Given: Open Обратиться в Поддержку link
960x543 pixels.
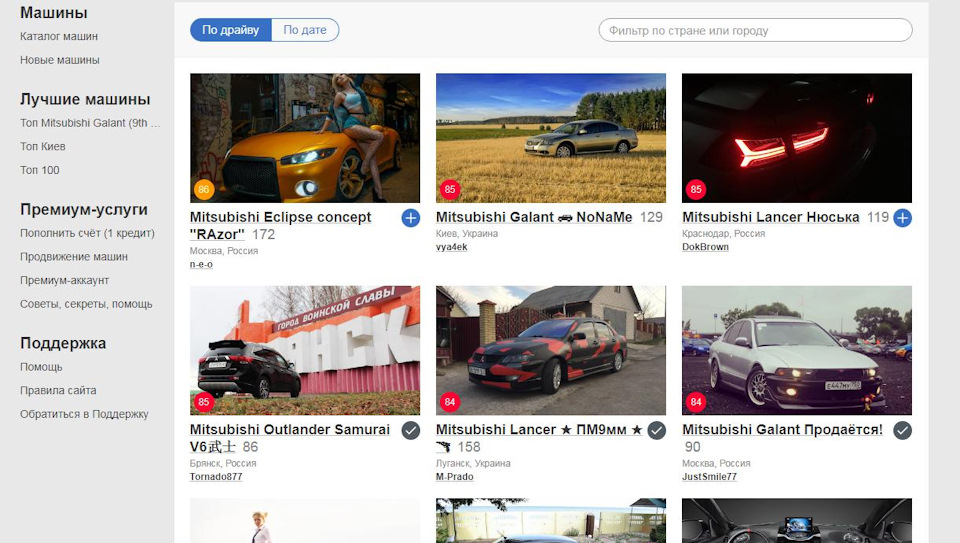Looking at the screenshot, I should click(x=84, y=414).
